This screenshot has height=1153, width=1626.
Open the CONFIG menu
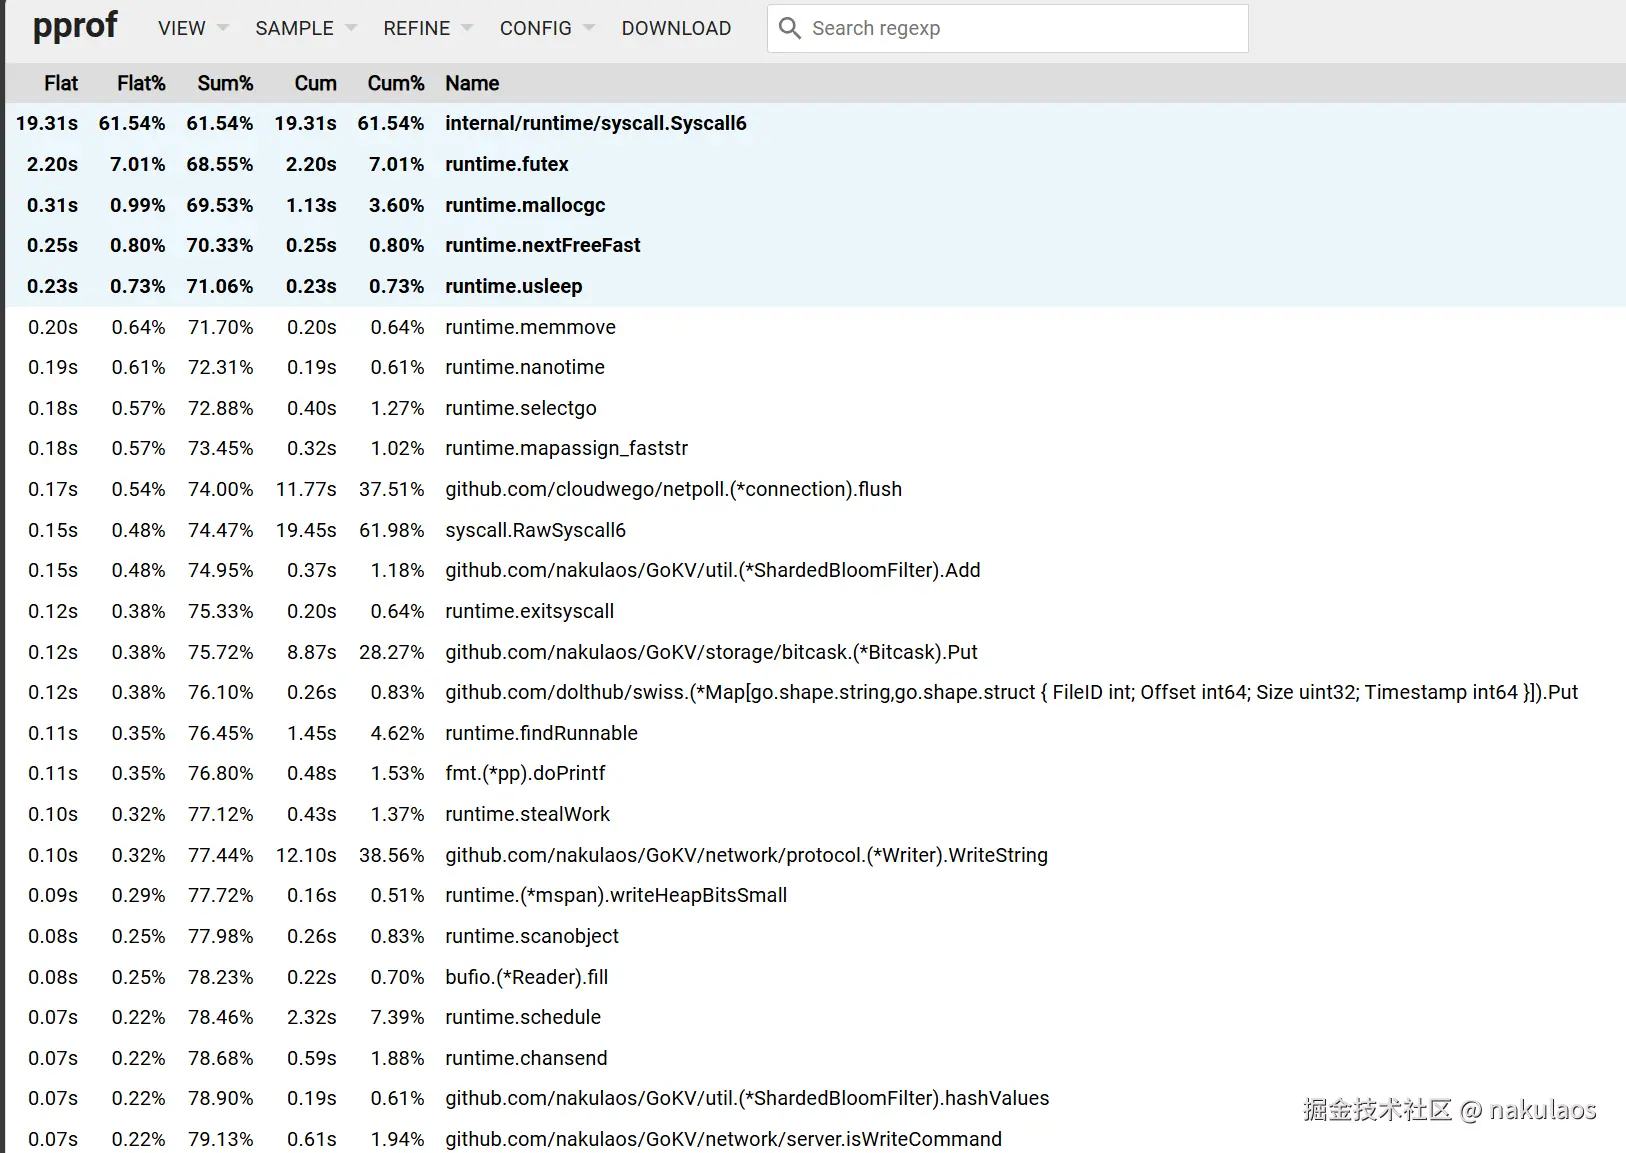(546, 28)
